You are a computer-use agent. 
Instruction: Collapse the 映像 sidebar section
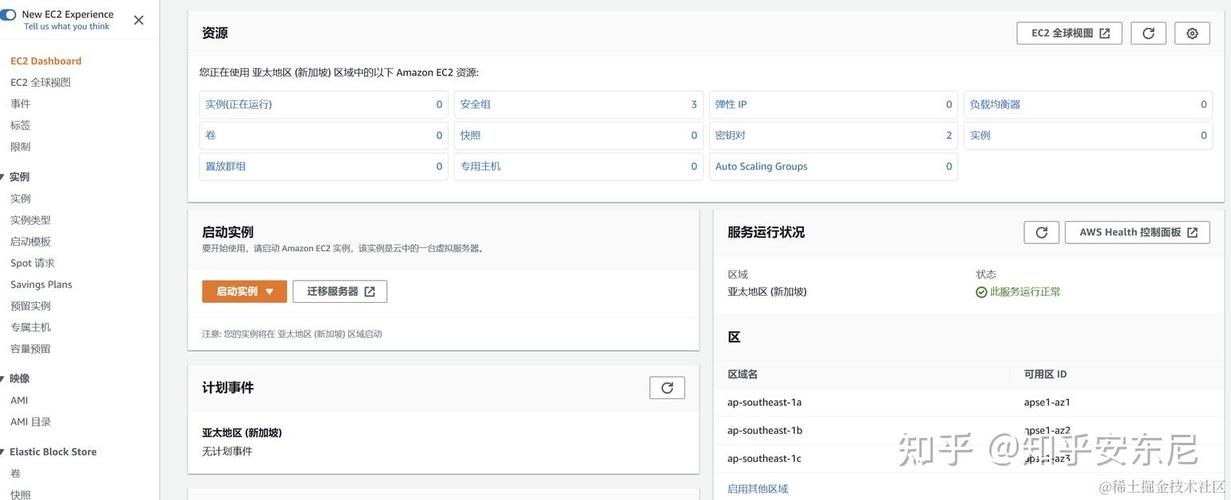pyautogui.click(x=3, y=379)
